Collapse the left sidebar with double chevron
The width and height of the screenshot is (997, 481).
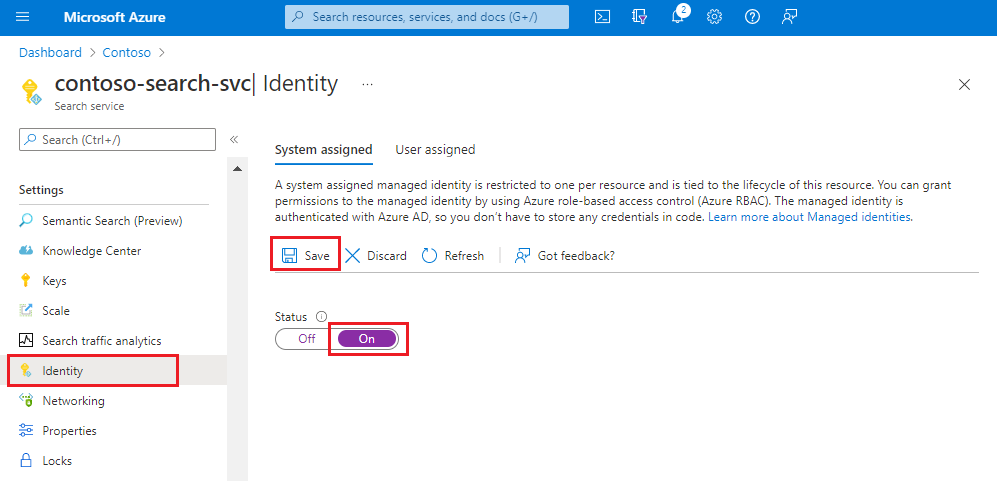coord(234,140)
